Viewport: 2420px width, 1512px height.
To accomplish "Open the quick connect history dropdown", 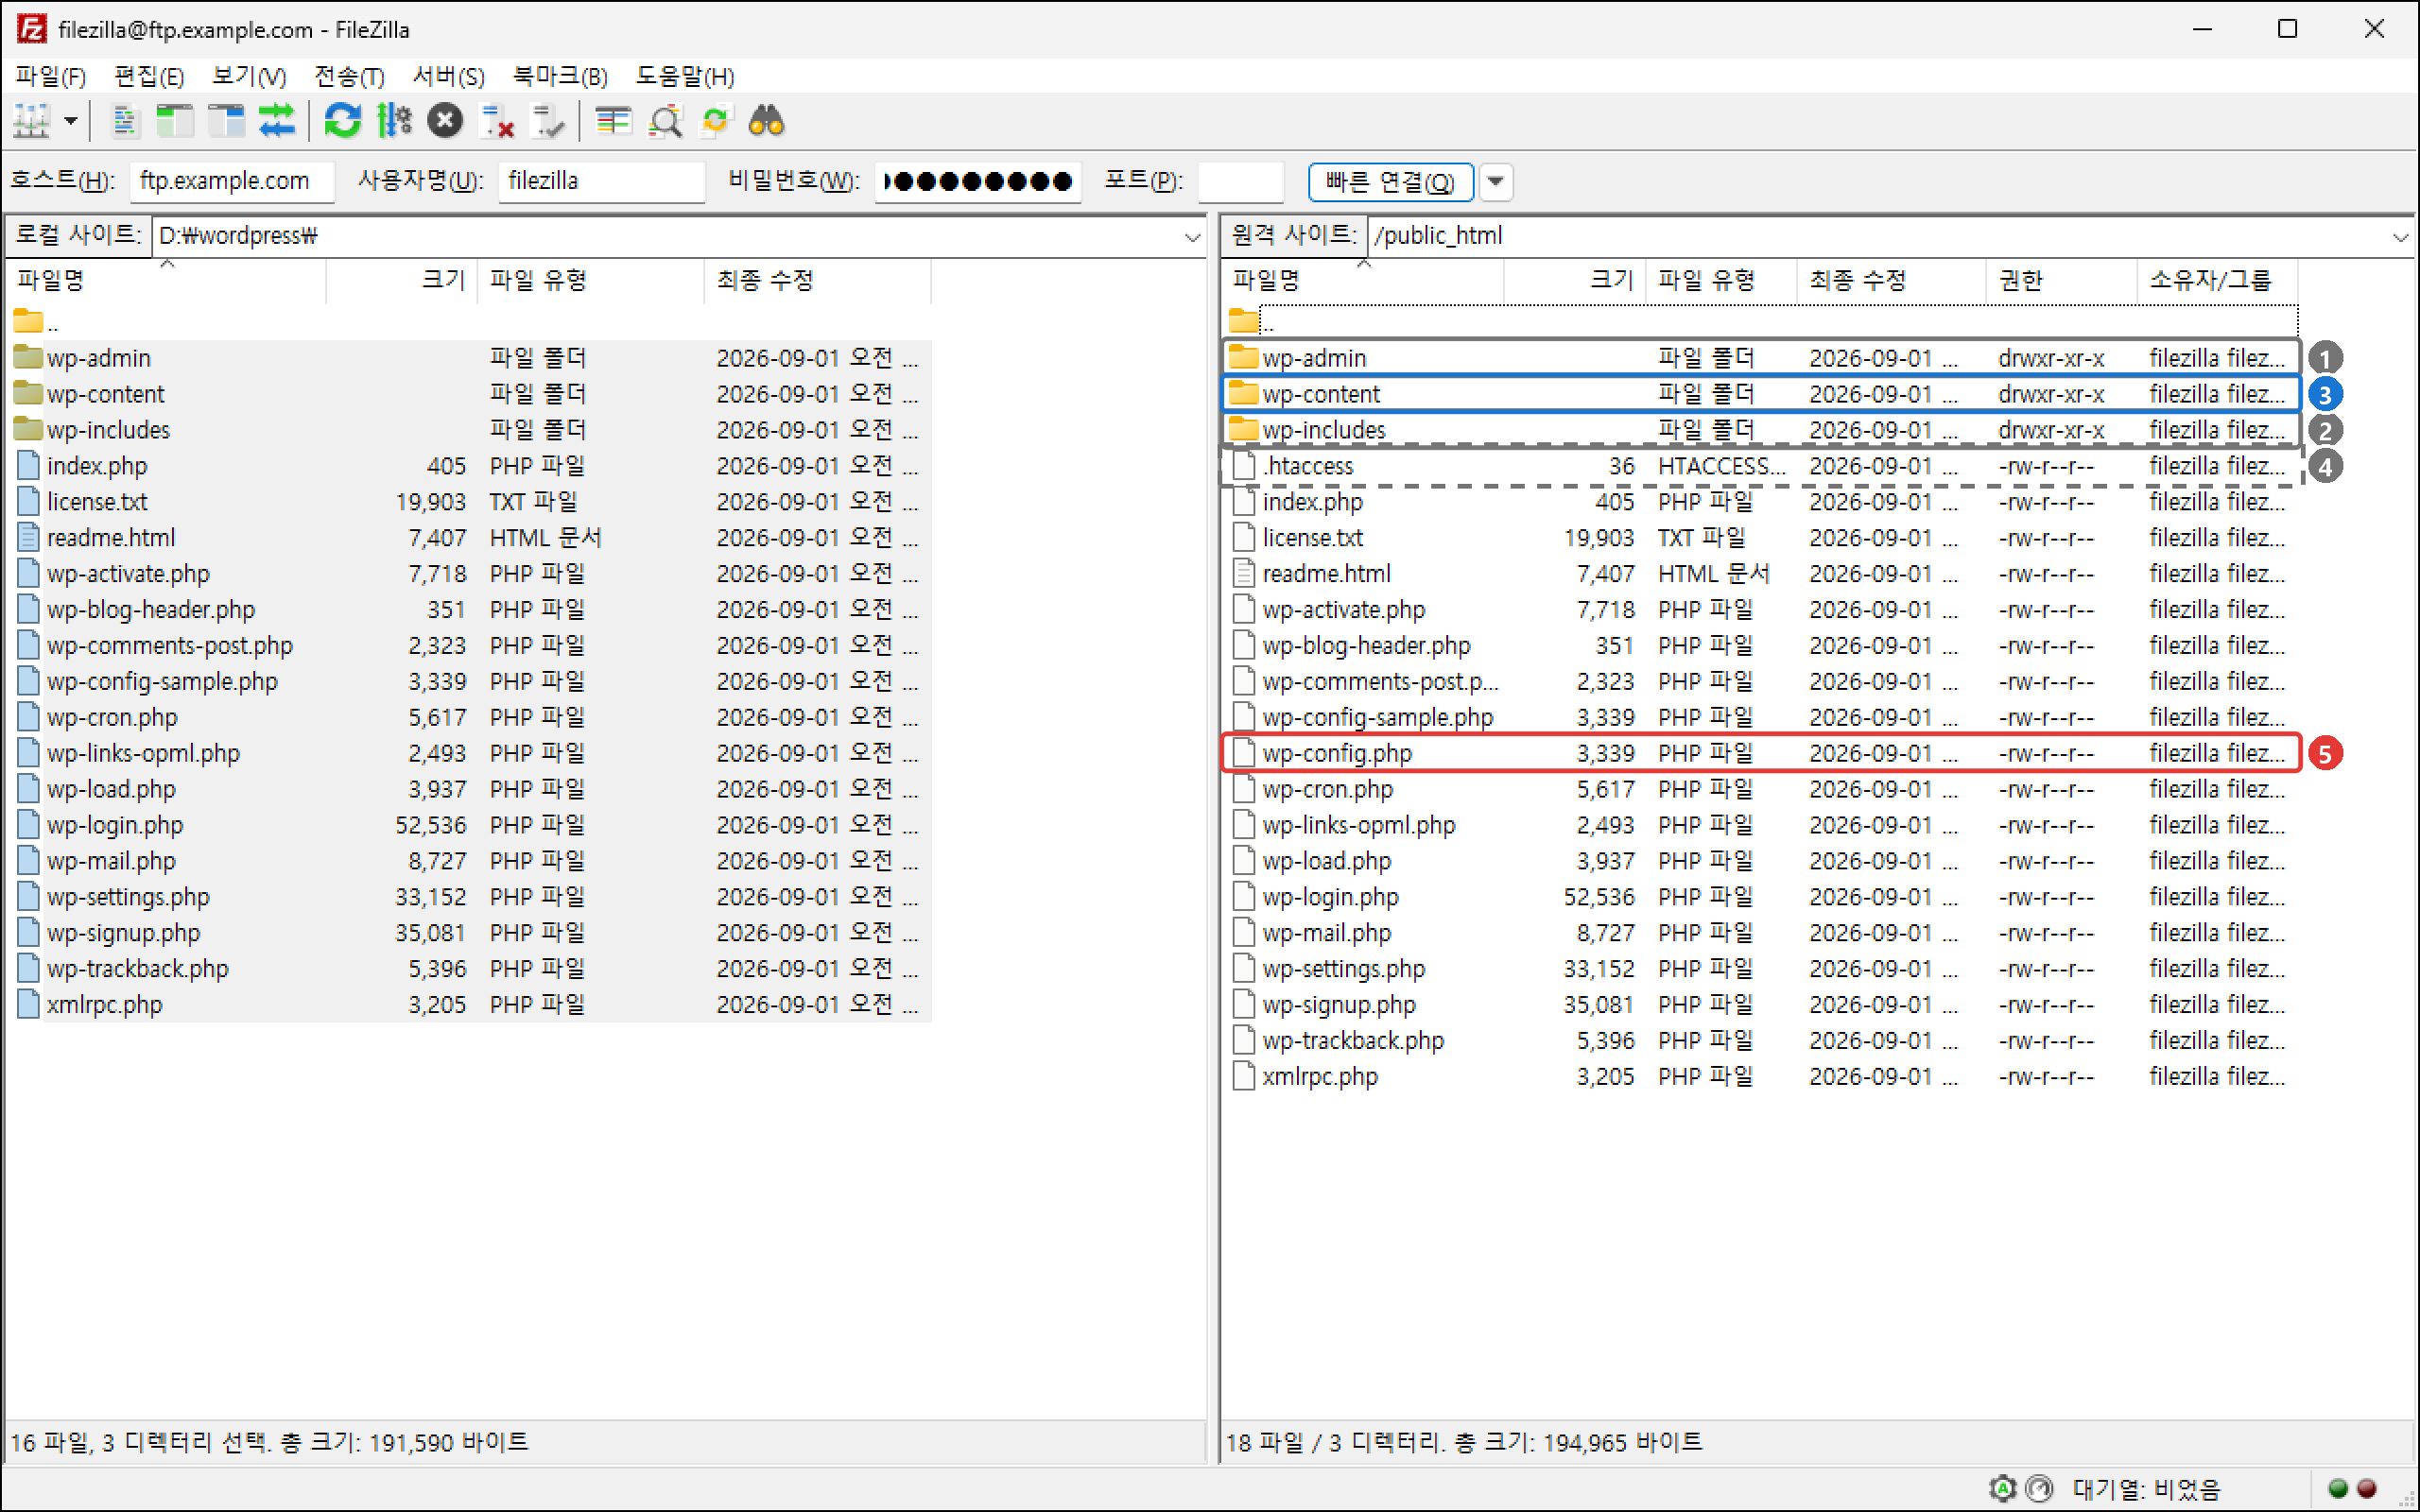I will [x=1496, y=181].
